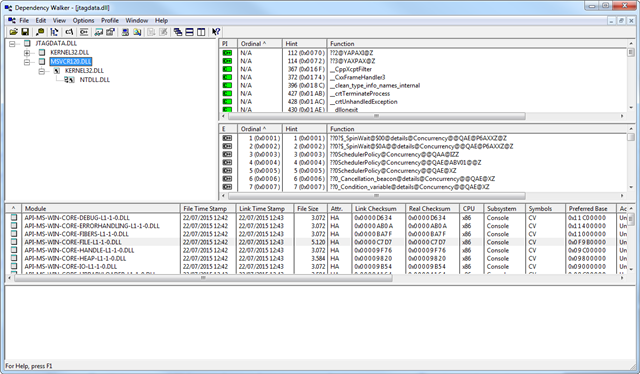
Task: Sort module list by Module column header
Action: 100,209
